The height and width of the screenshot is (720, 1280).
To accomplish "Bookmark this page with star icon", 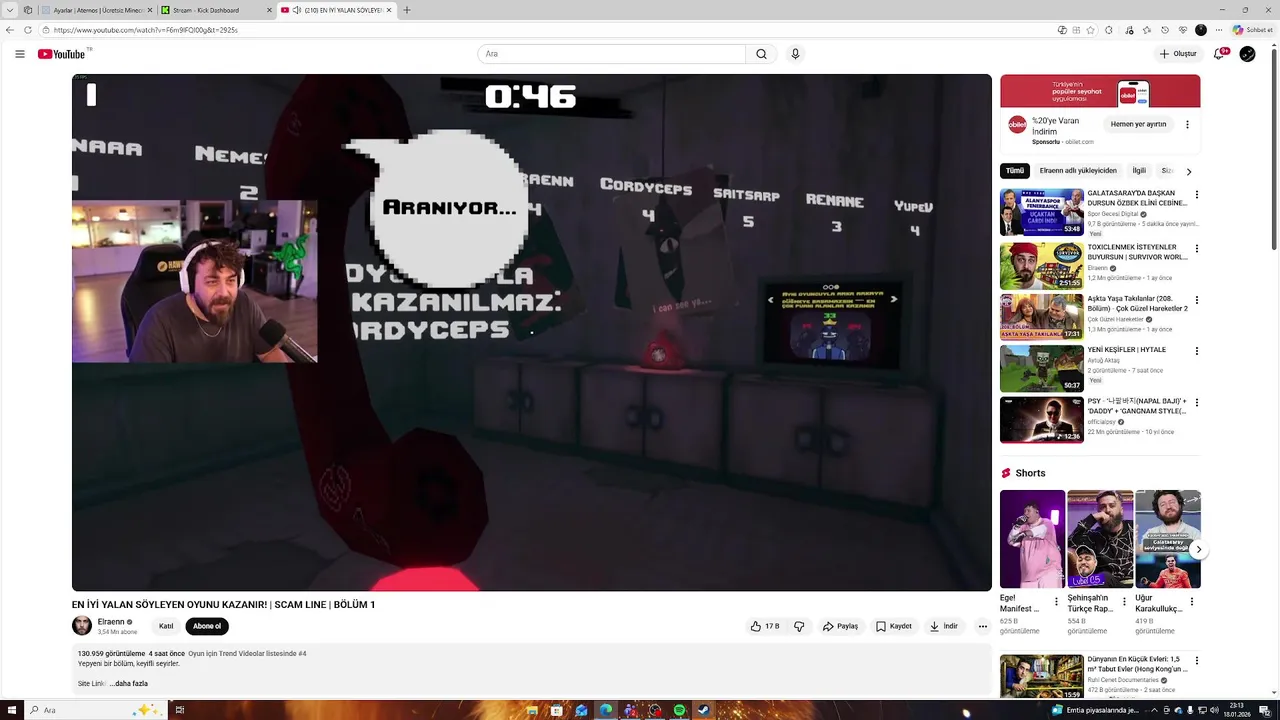I will pos(1091,30).
